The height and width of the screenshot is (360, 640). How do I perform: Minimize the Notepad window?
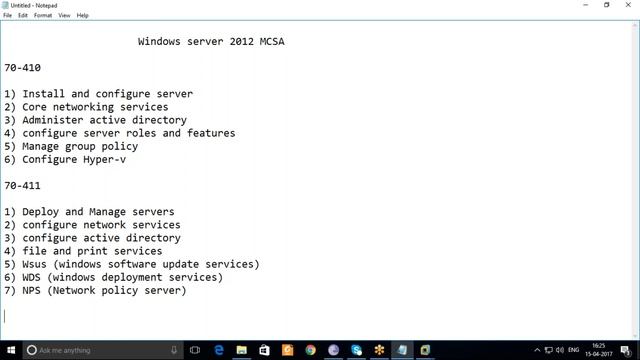pyautogui.click(x=586, y=5)
